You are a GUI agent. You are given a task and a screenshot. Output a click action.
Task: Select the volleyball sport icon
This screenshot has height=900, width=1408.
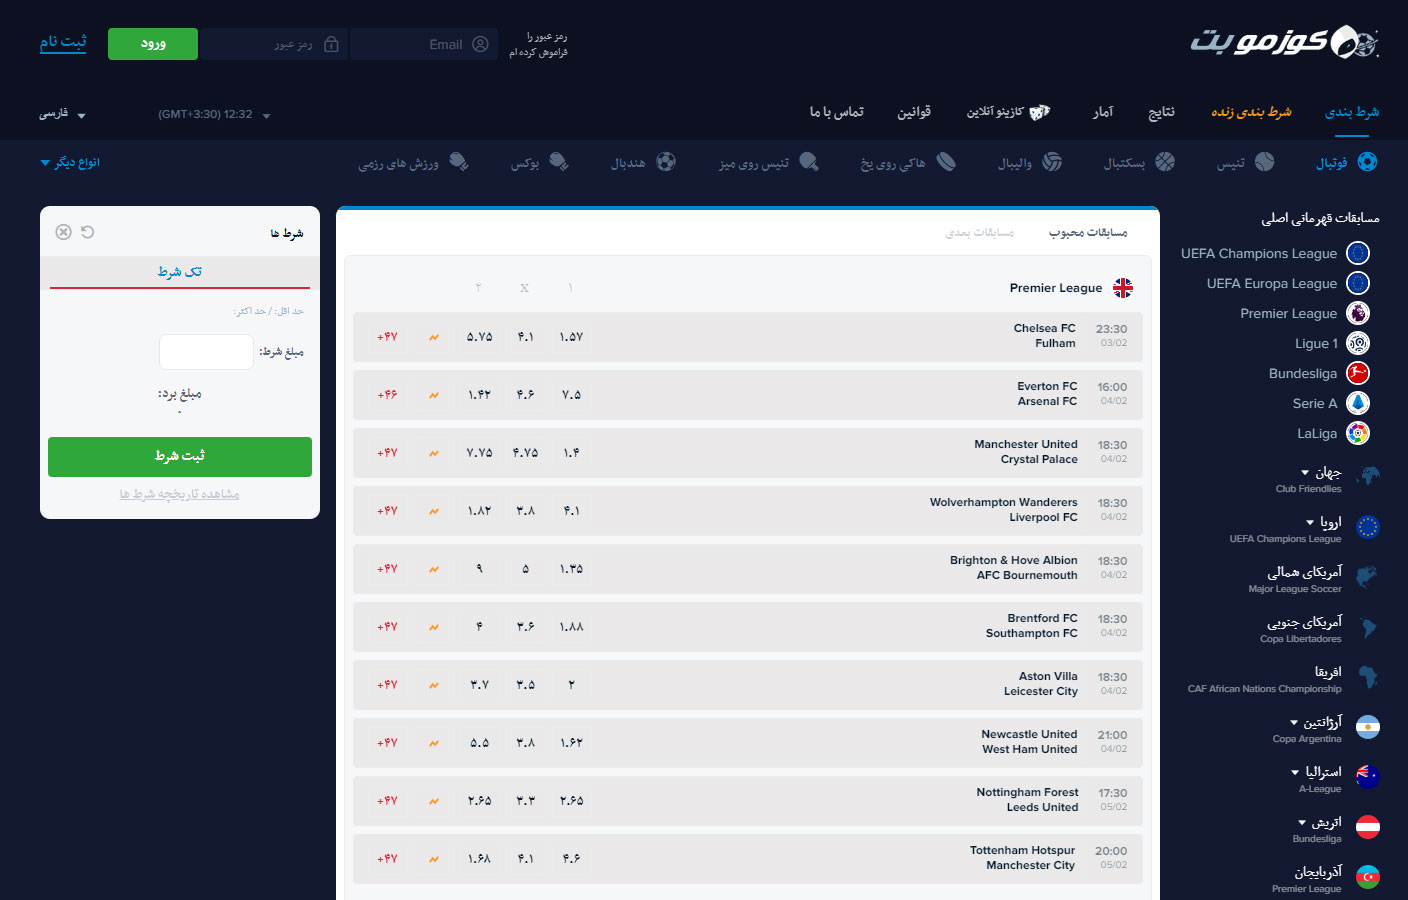pos(1052,162)
